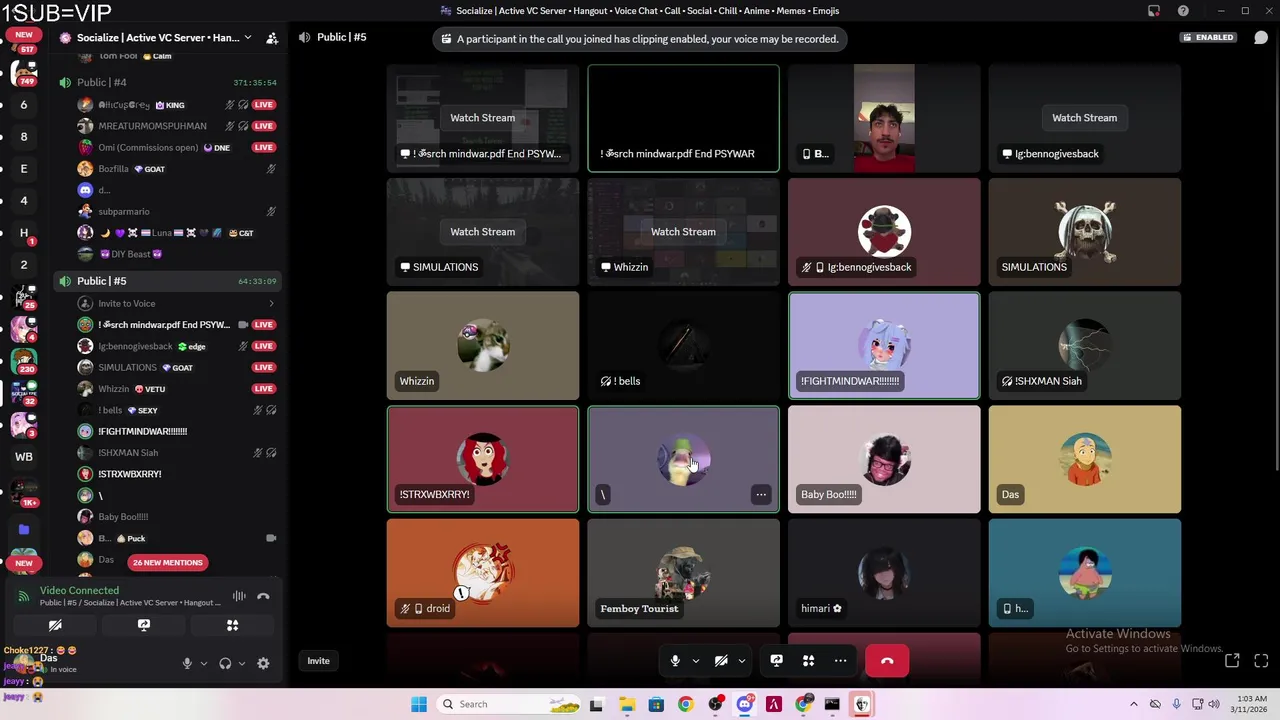The width and height of the screenshot is (1280, 720).
Task: Open File Explorer from the taskbar
Action: [626, 704]
